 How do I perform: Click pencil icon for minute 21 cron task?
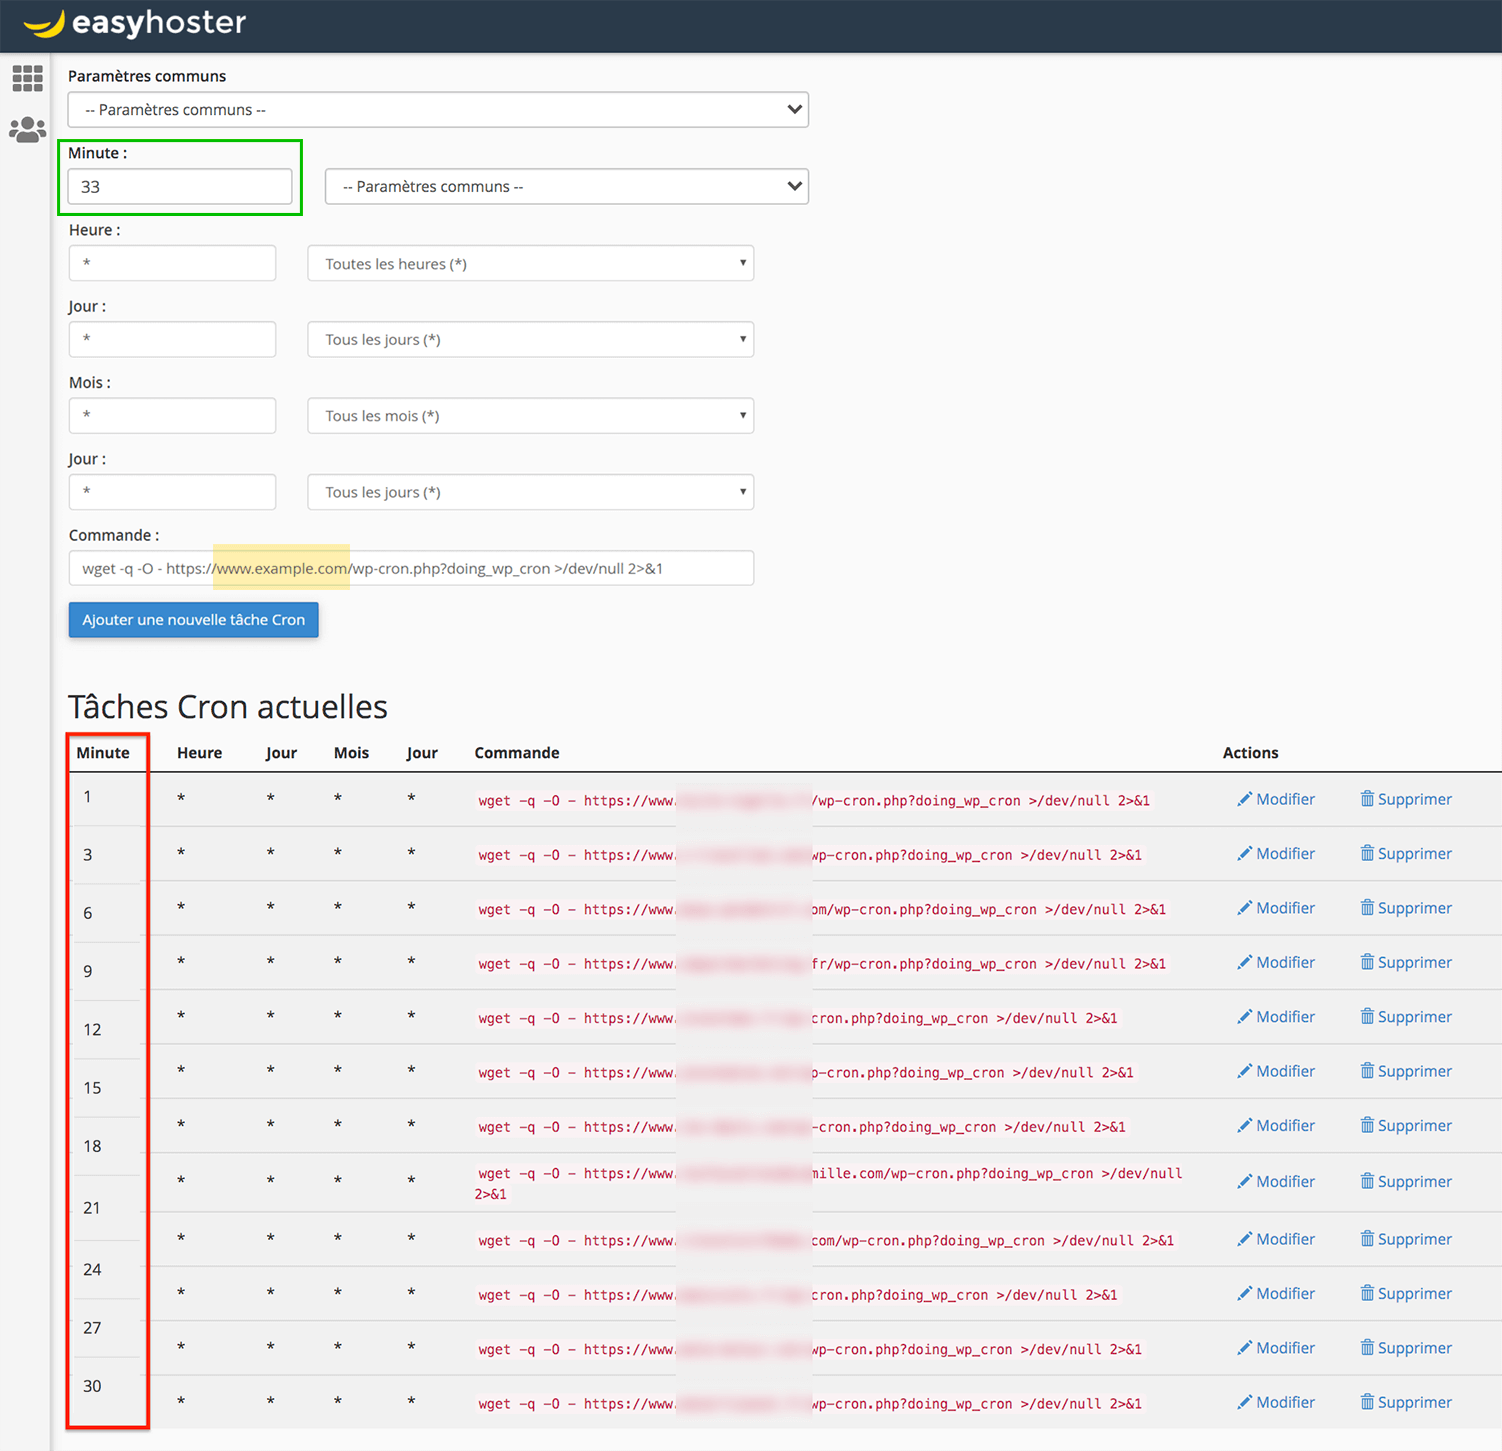[1244, 1181]
